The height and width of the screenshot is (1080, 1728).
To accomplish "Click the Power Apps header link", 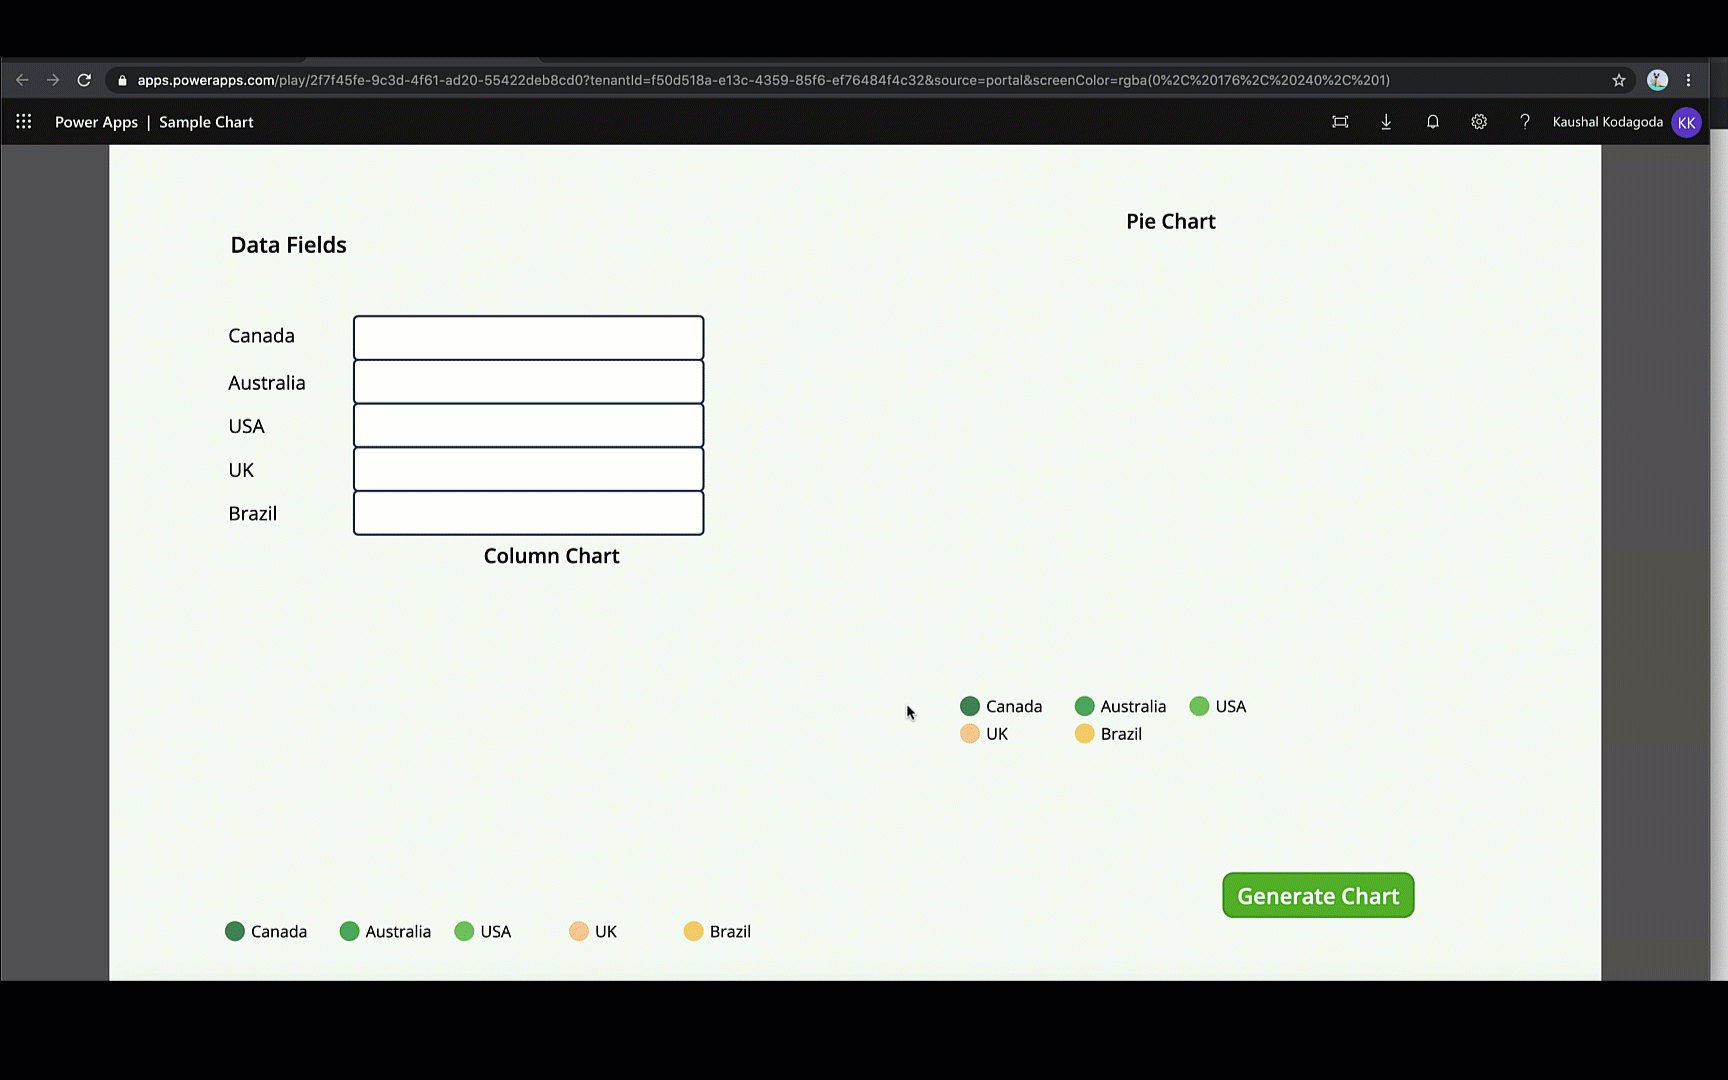I will pos(96,122).
